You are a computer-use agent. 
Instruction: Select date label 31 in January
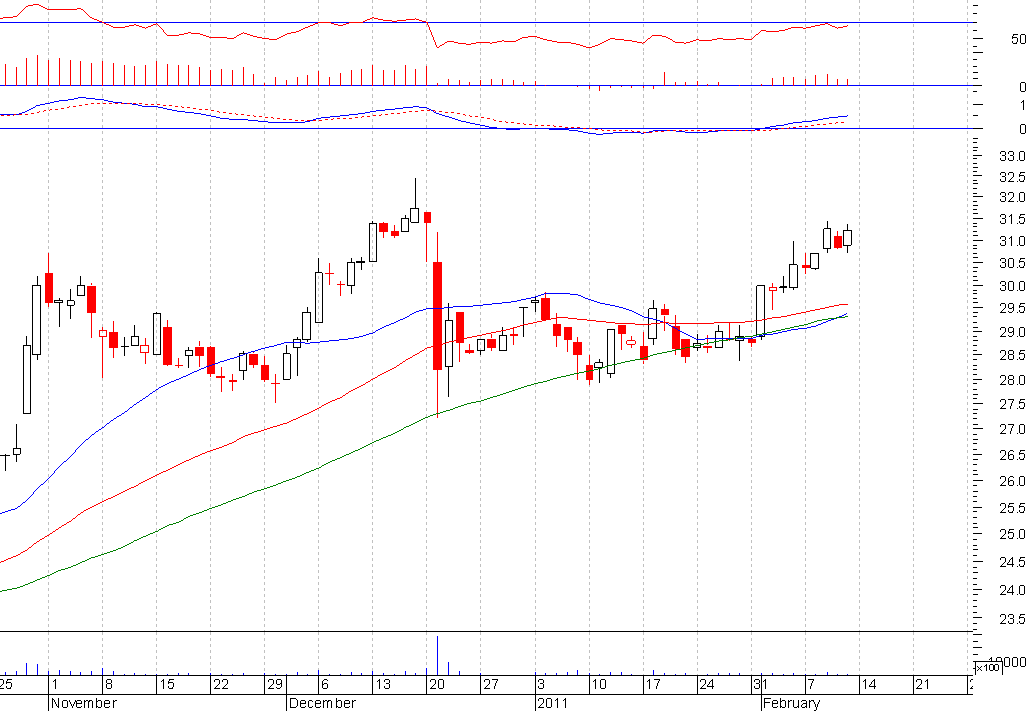pyautogui.click(x=760, y=684)
